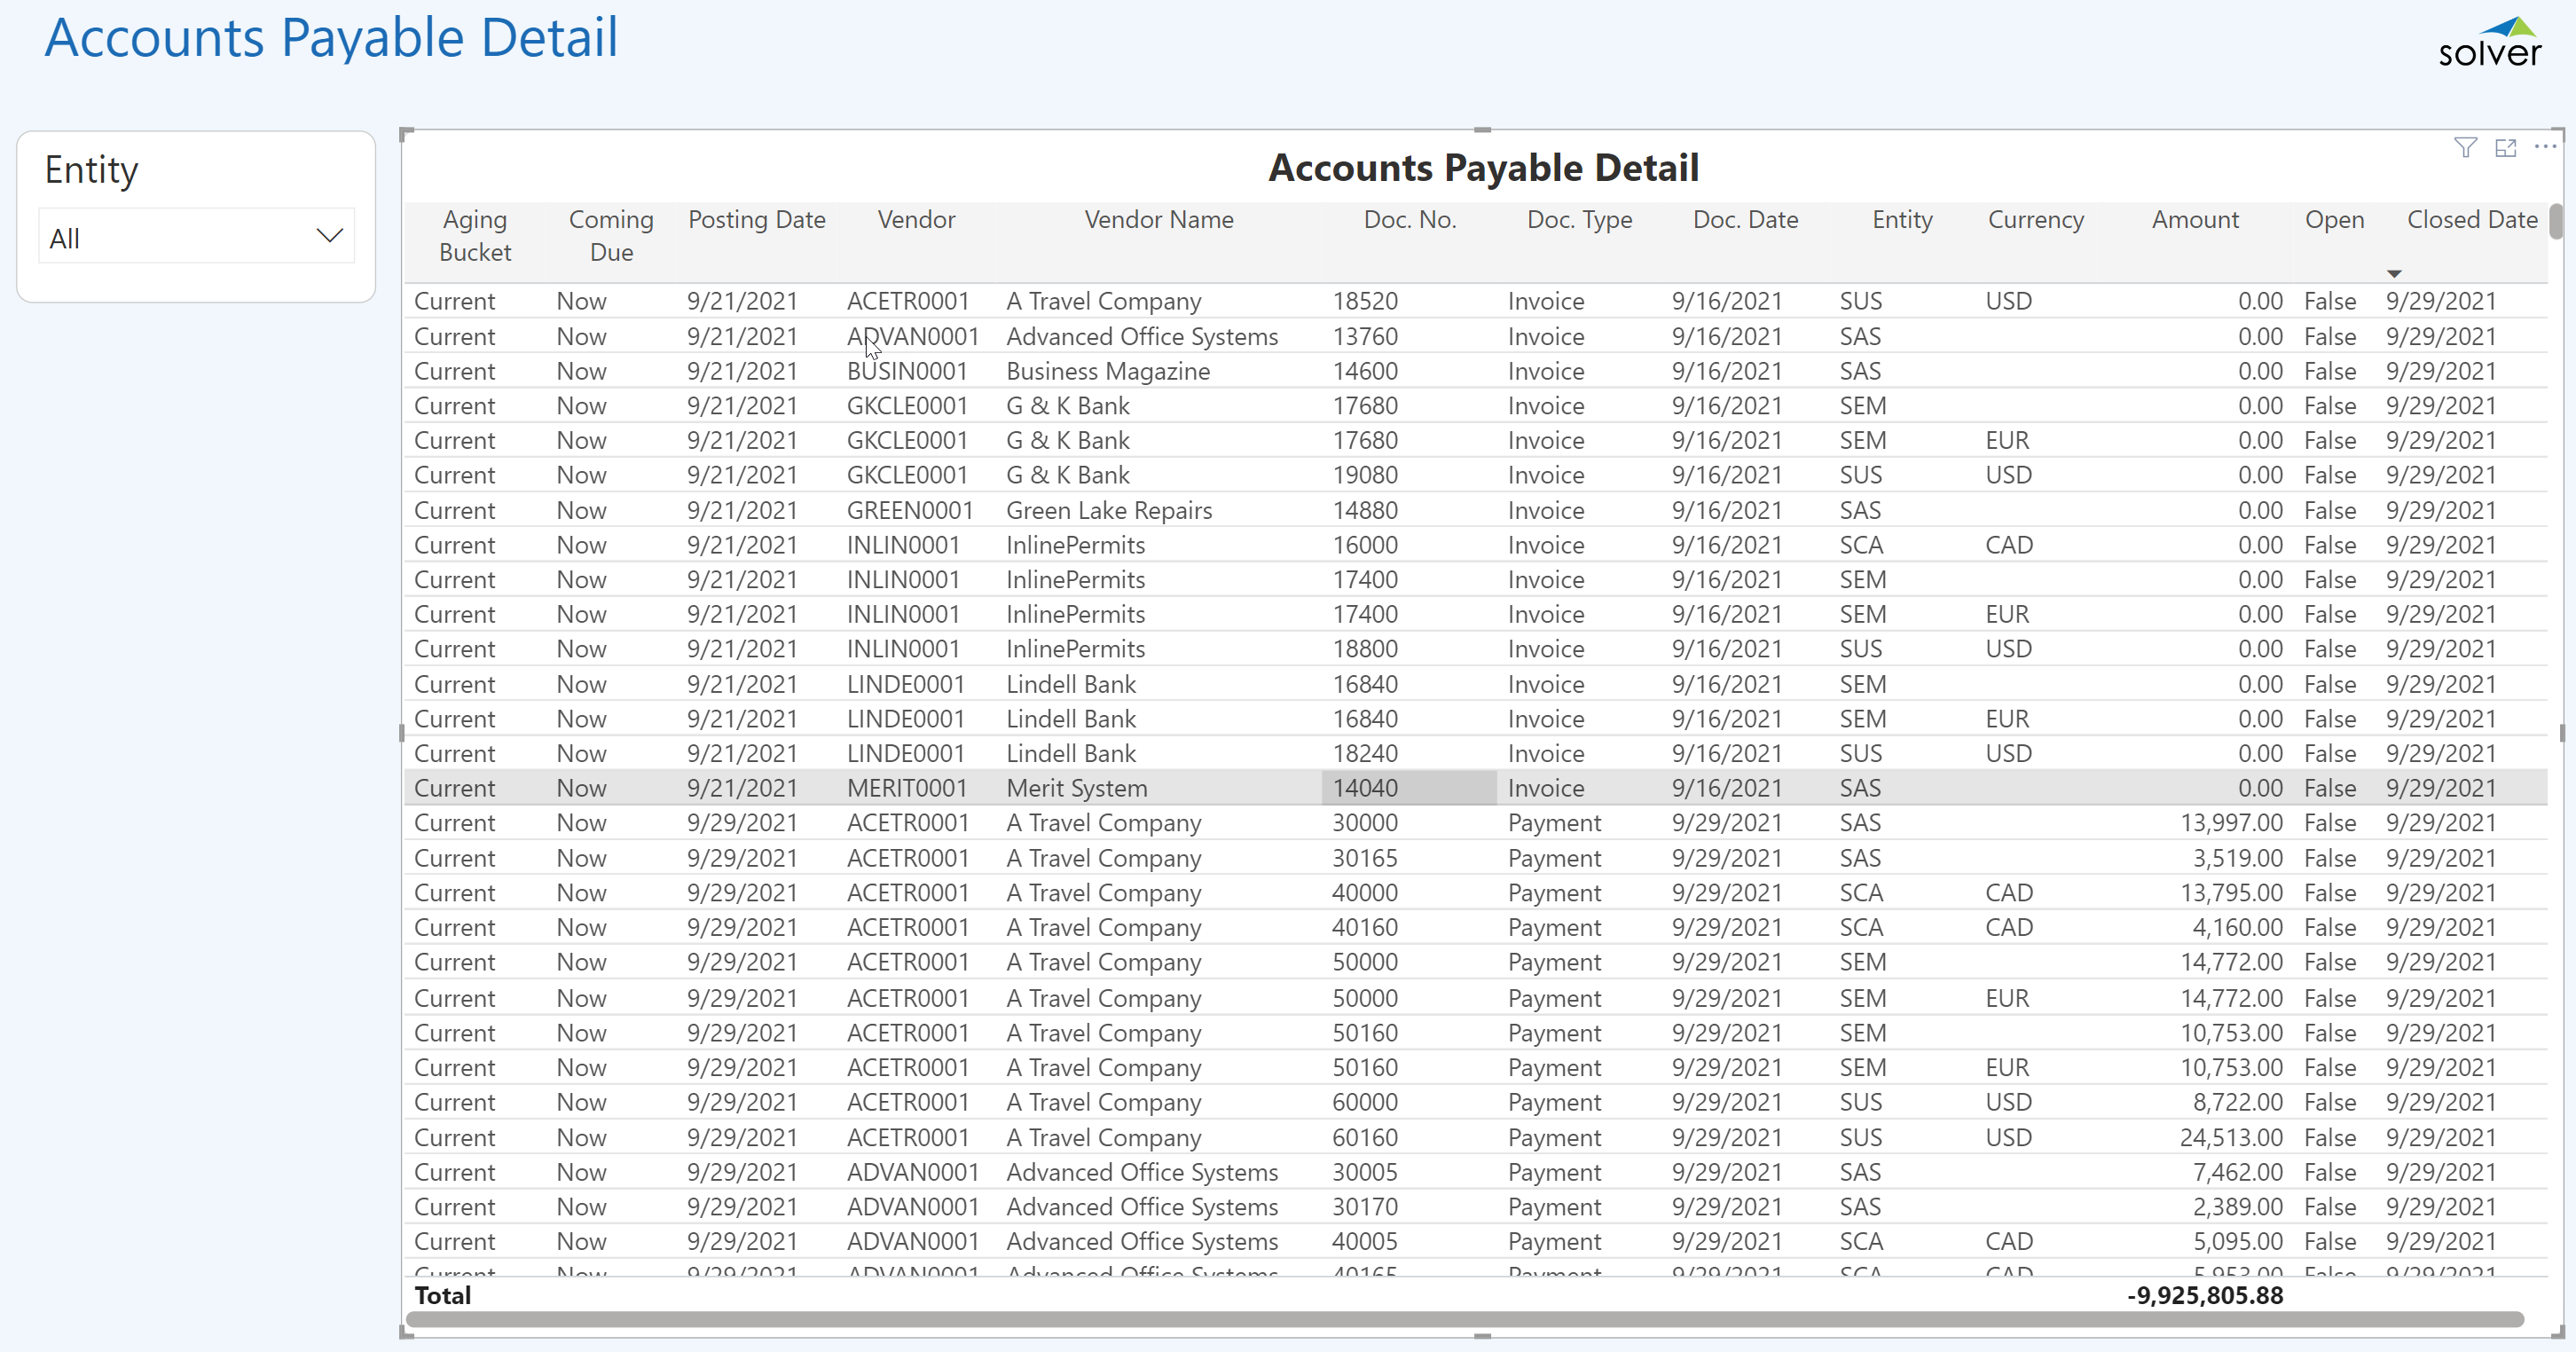Select the amount 8,722.00 cell
Image resolution: width=2576 pixels, height=1352 pixels.
pos(2237,1102)
